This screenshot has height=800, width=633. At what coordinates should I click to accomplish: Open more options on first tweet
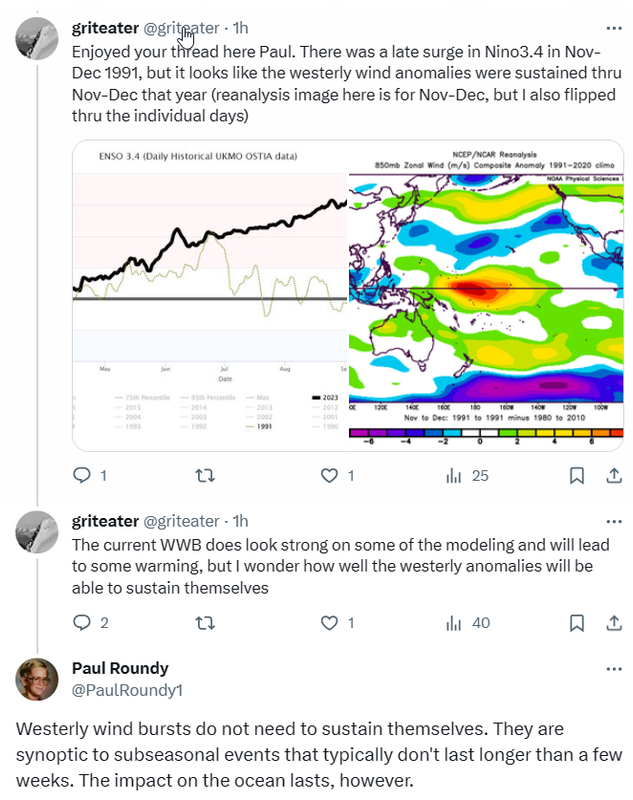(614, 28)
